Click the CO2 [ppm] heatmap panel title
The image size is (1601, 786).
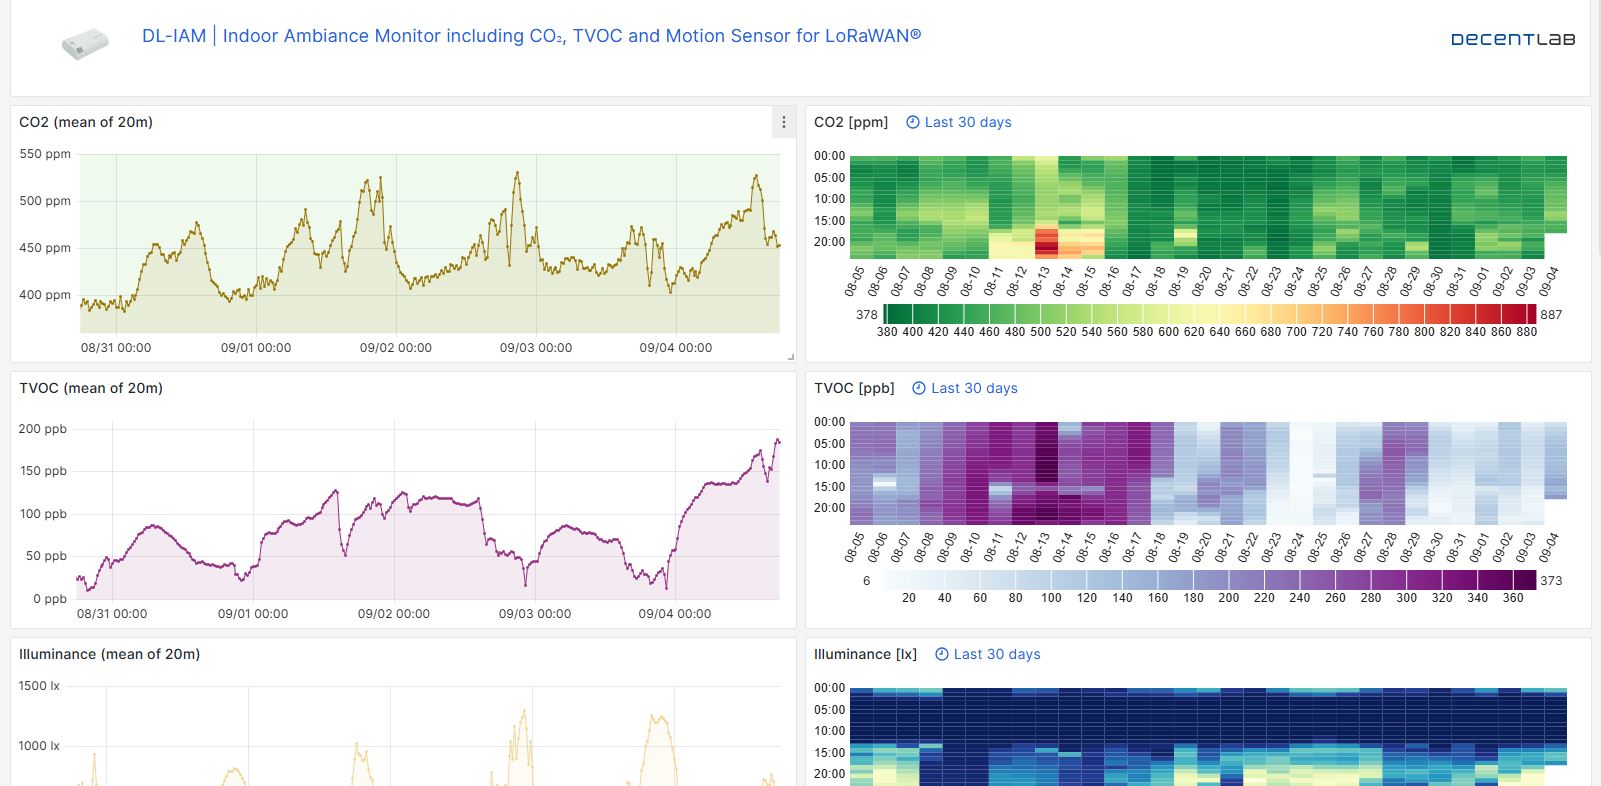pos(851,122)
